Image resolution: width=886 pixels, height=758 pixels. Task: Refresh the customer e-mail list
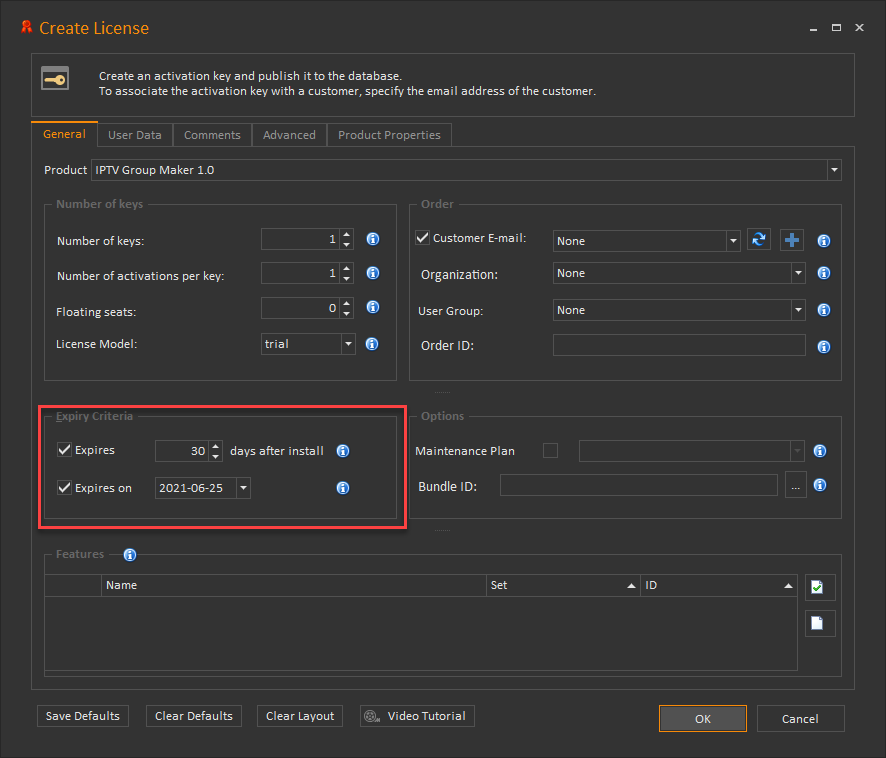tap(759, 240)
